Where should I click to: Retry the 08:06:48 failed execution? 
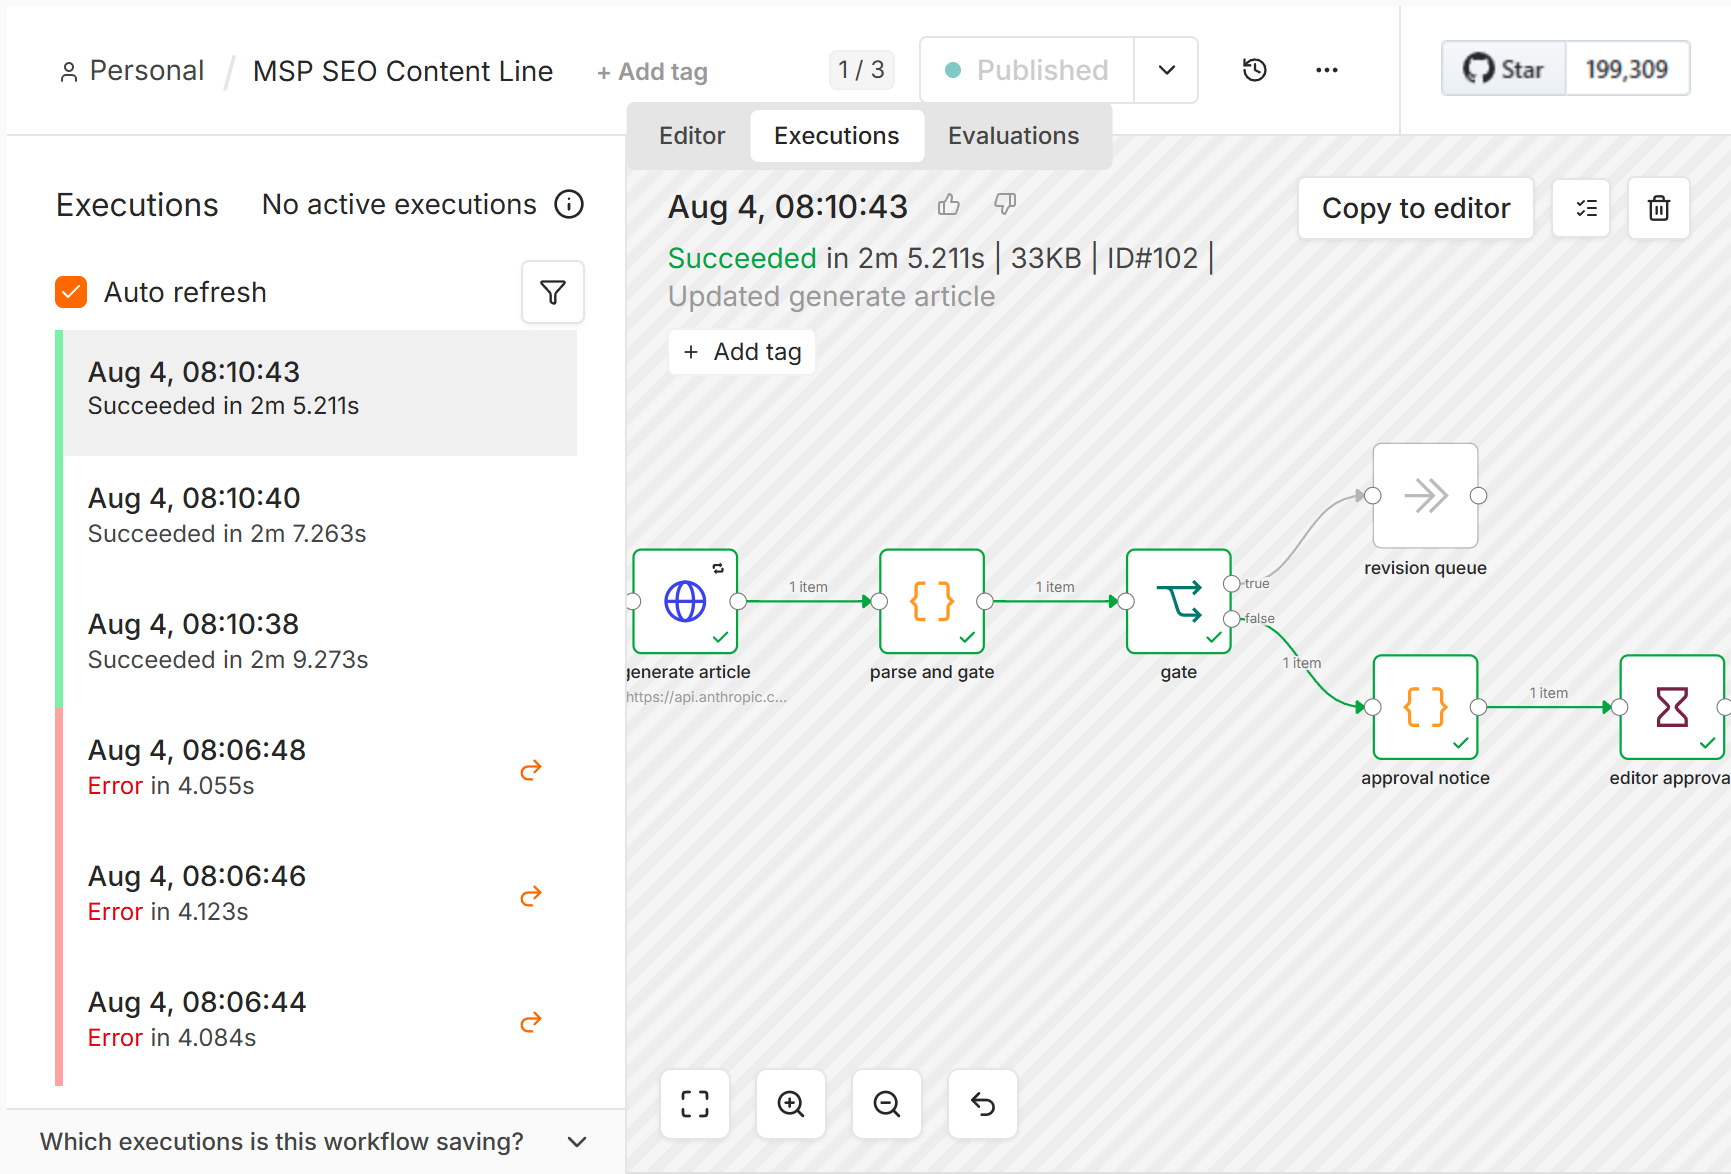[x=531, y=770]
